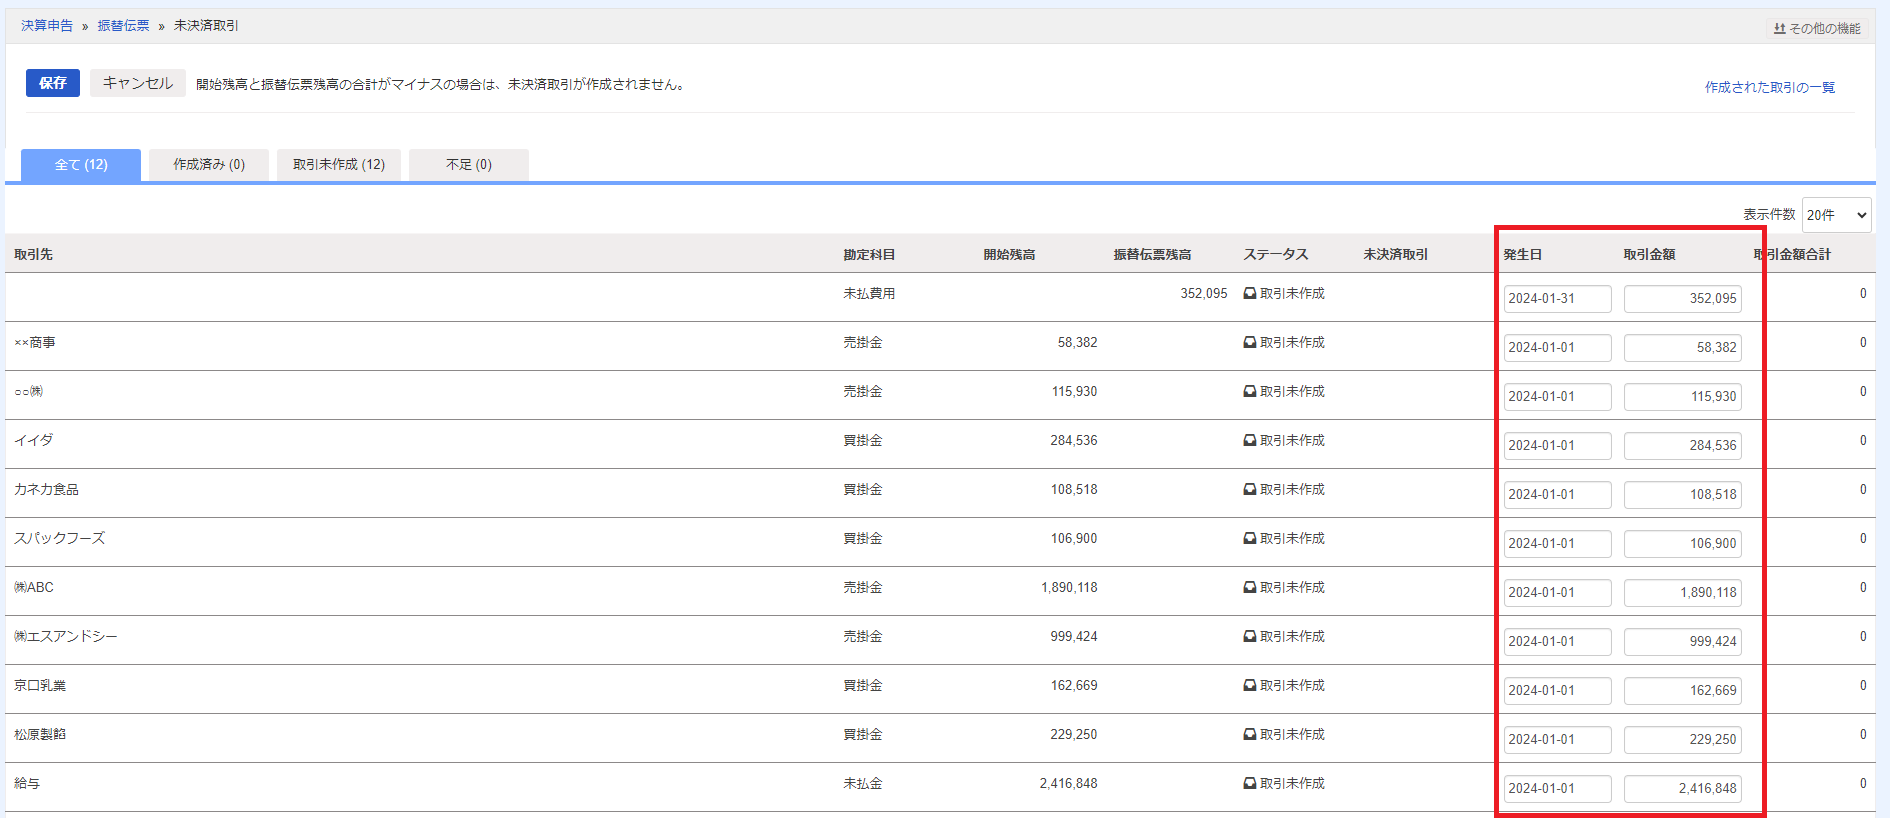Click status icon in カネカ食品 row
1890x818 pixels.
(1250, 490)
